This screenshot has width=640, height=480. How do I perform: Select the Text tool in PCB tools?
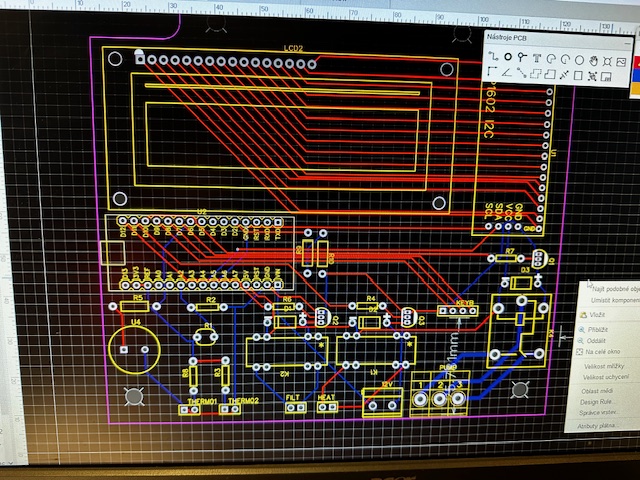point(536,58)
